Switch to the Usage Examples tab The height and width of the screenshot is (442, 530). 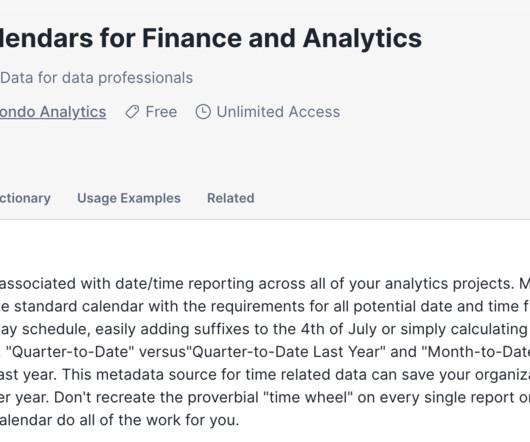coord(129,198)
